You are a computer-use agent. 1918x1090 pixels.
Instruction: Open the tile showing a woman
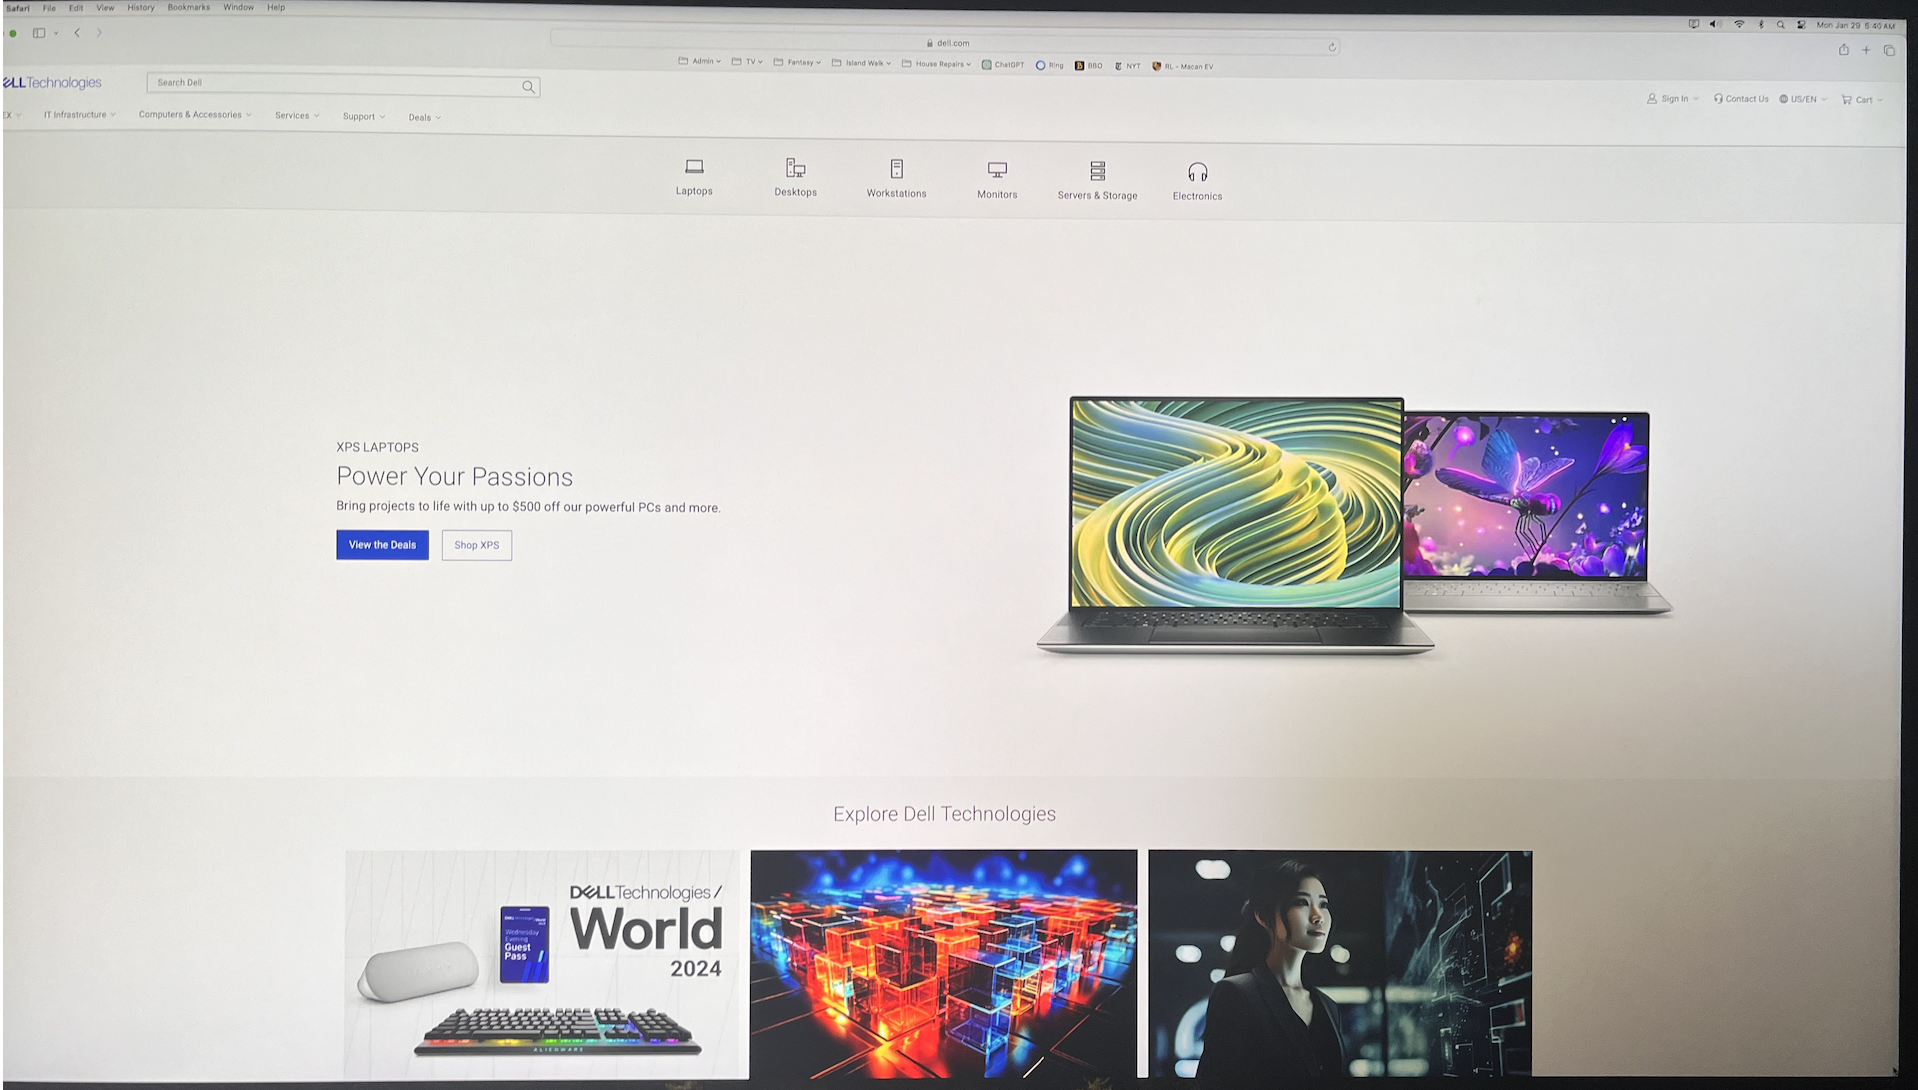1340,964
